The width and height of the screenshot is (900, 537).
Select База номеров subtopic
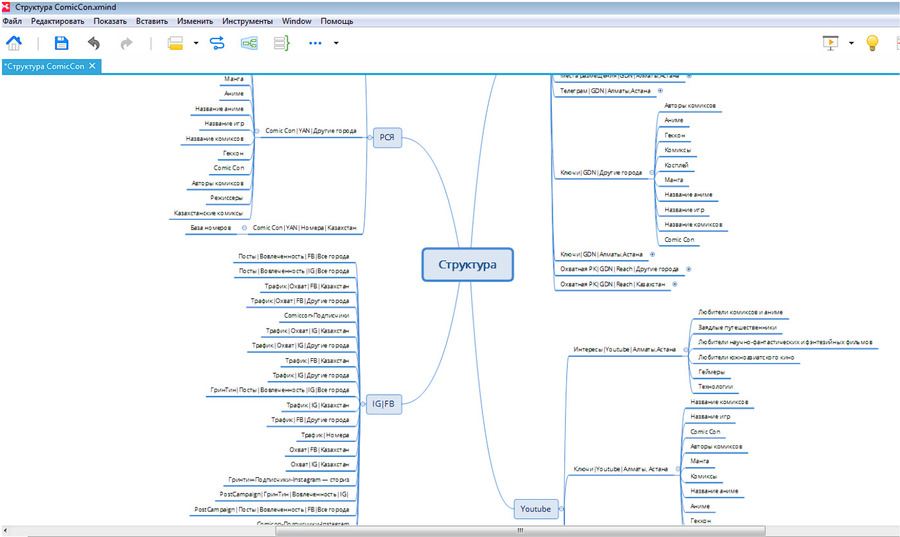pyautogui.click(x=211, y=228)
